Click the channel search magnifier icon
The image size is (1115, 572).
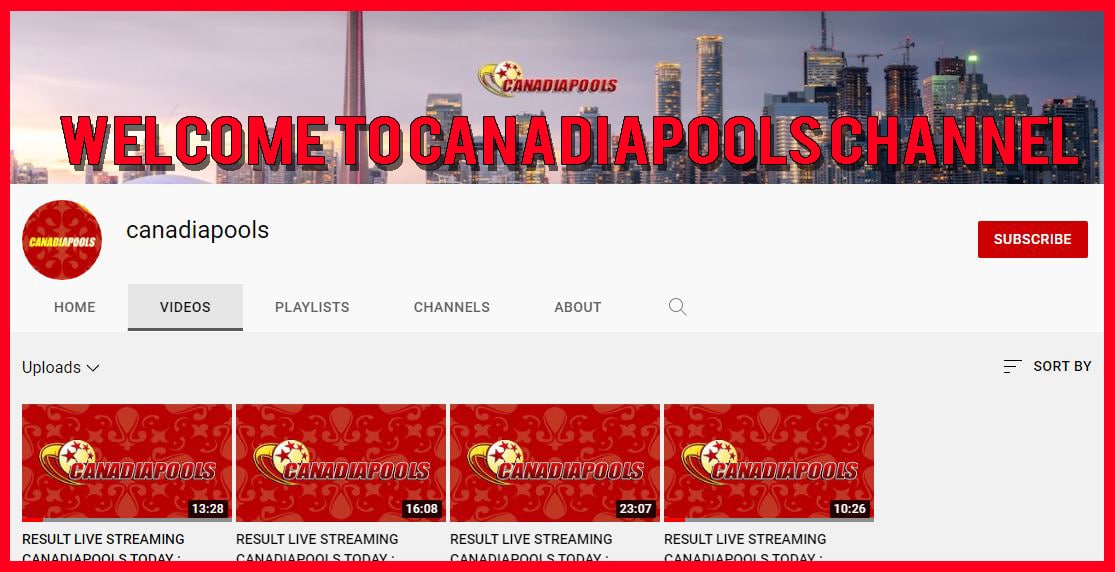(x=677, y=307)
